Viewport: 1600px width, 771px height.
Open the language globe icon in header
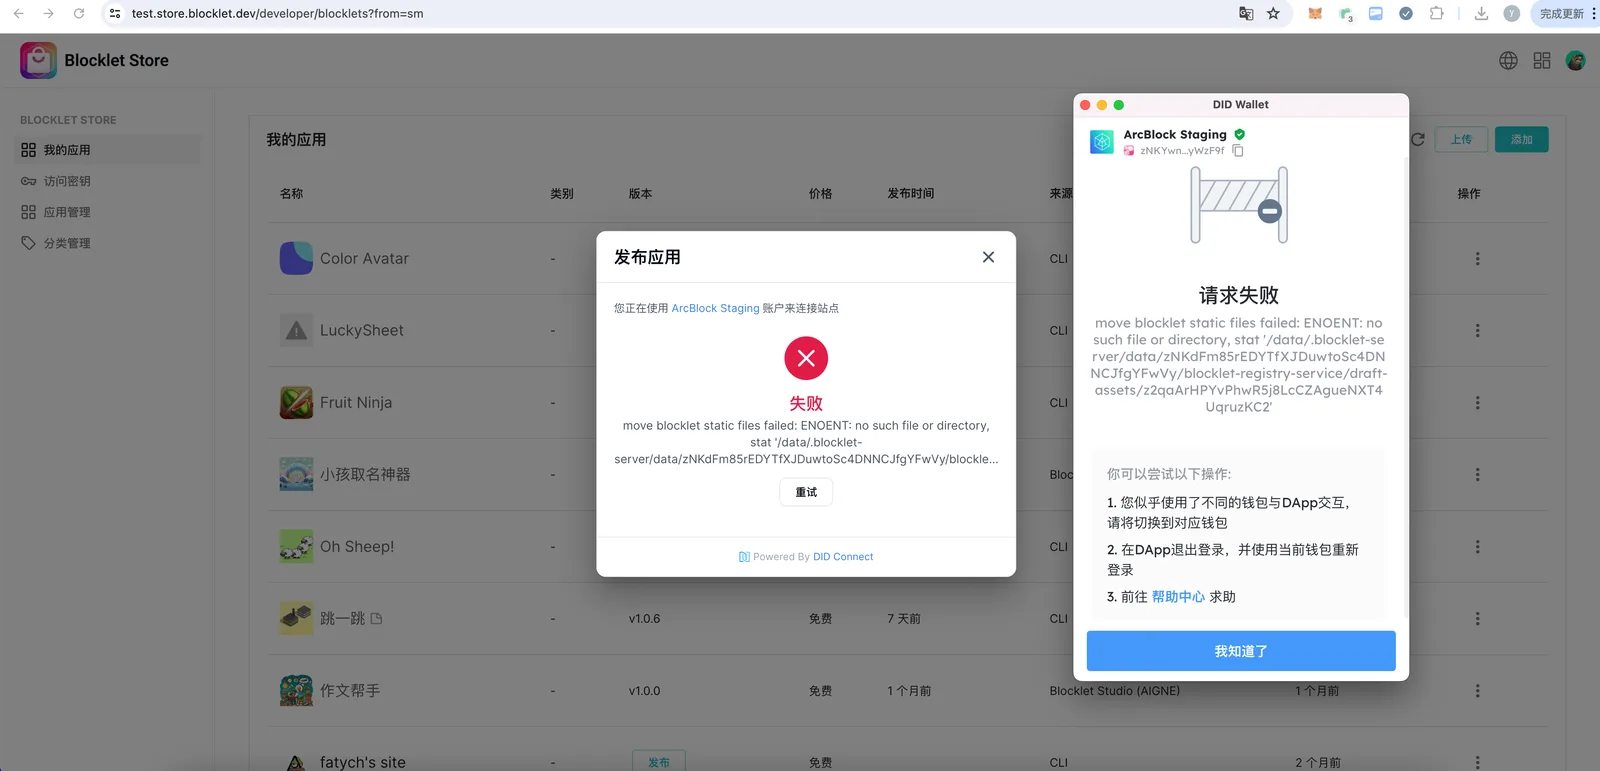[x=1508, y=61]
